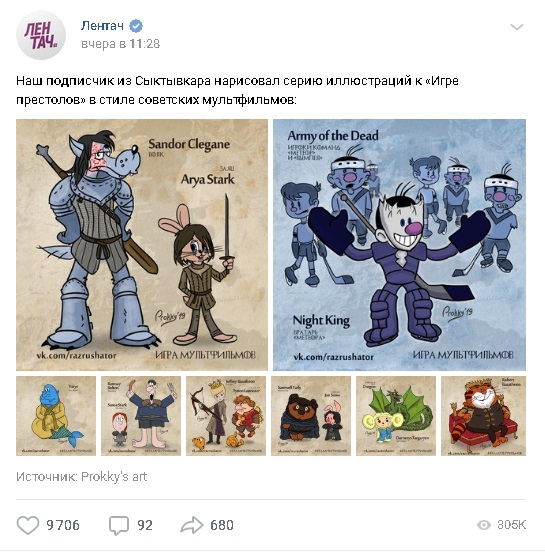The width and height of the screenshot is (545, 553).
Task: Open the Prokky's art source link
Action: pyautogui.click(x=114, y=477)
